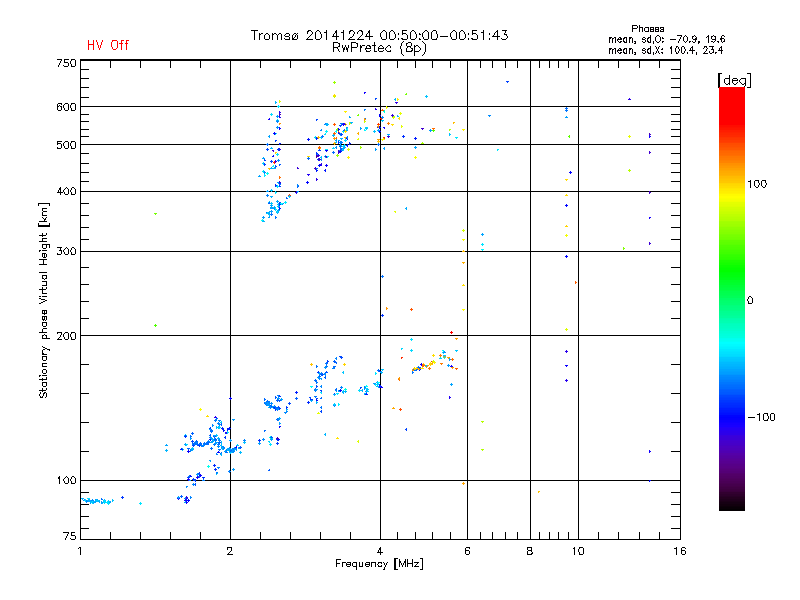The width and height of the screenshot is (800, 600).
Task: Click the colorbar tick label '-100'
Action: point(761,417)
